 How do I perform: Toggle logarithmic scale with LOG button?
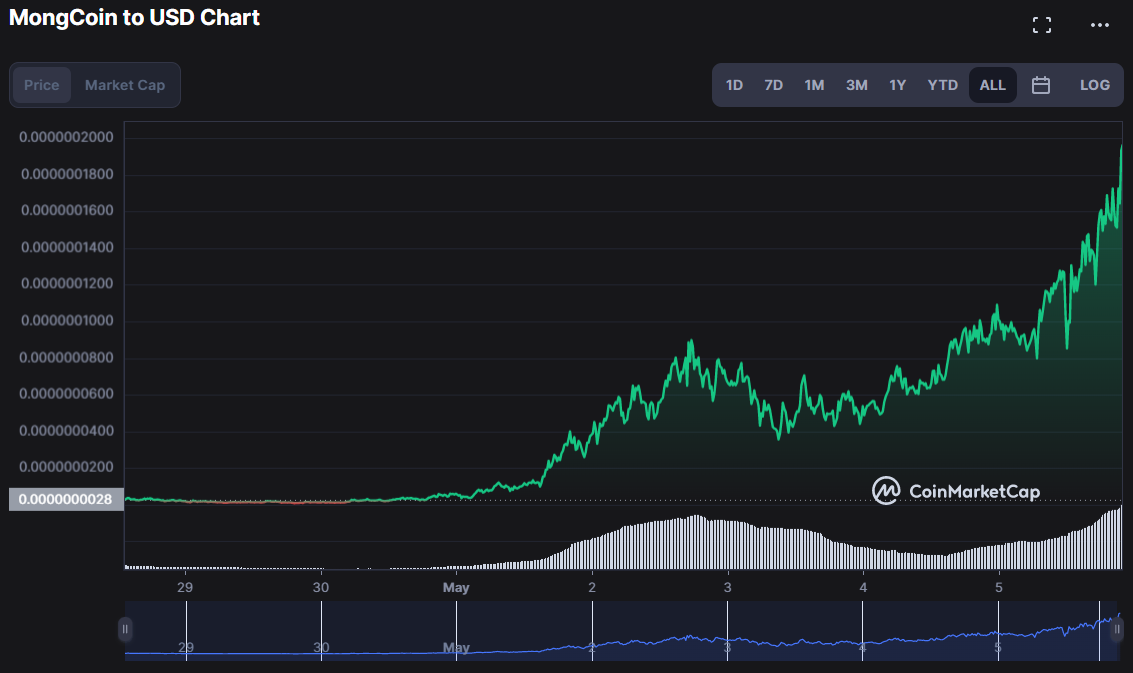[1095, 85]
